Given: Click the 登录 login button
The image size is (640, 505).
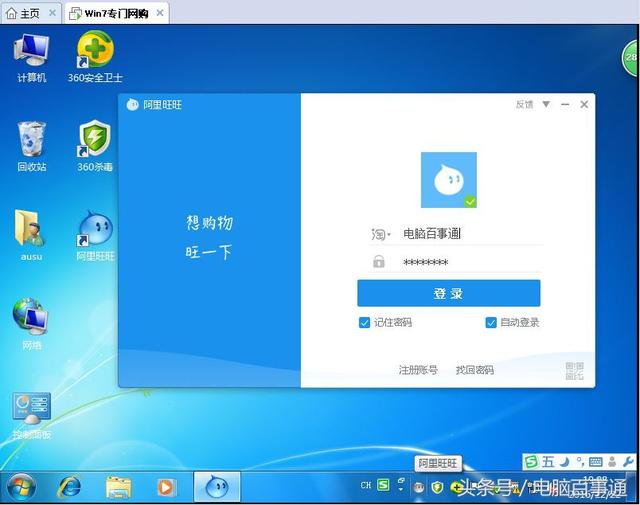Looking at the screenshot, I should [x=449, y=293].
